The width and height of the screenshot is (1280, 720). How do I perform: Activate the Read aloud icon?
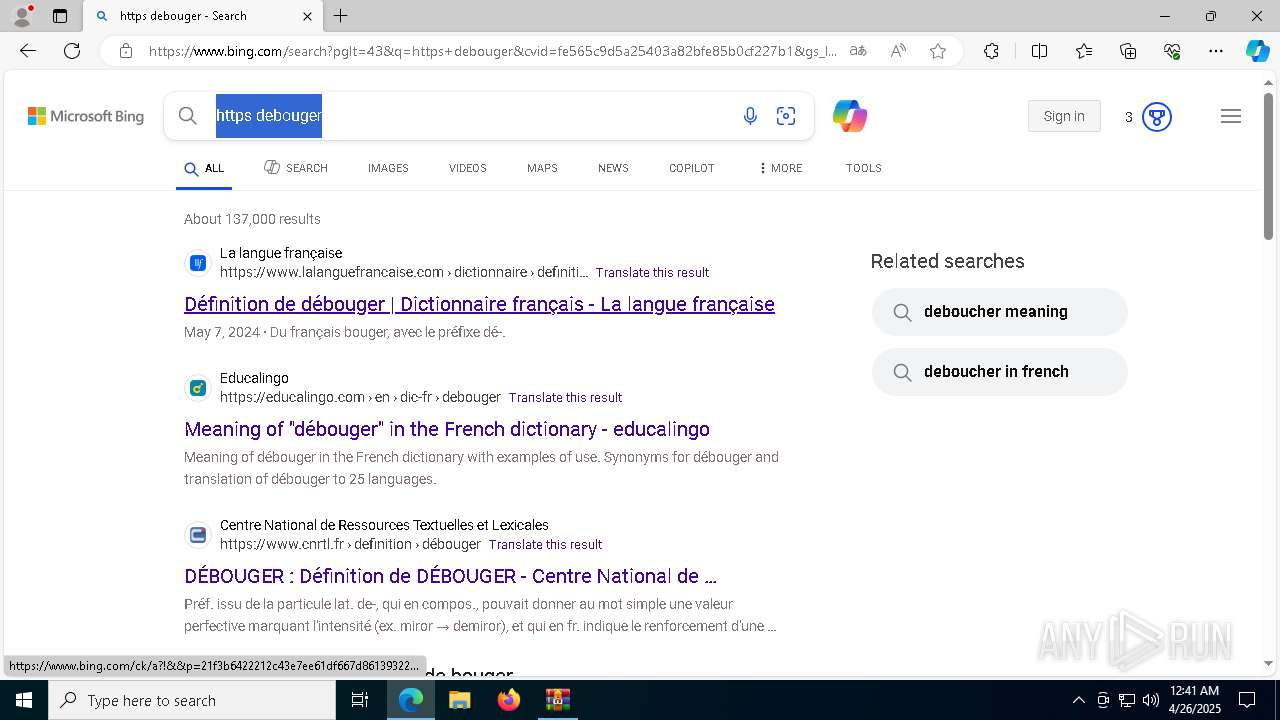[898, 51]
